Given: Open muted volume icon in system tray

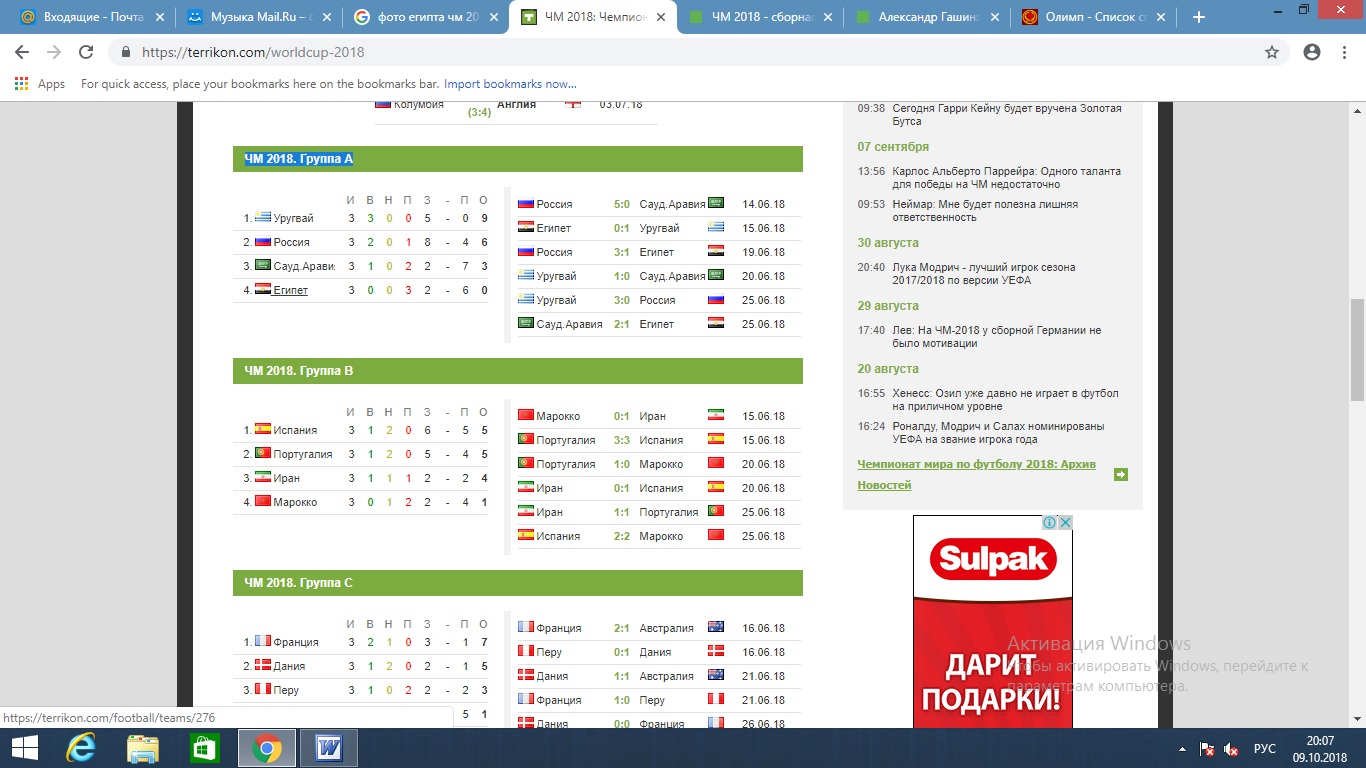Looking at the screenshot, I should (x=1231, y=749).
